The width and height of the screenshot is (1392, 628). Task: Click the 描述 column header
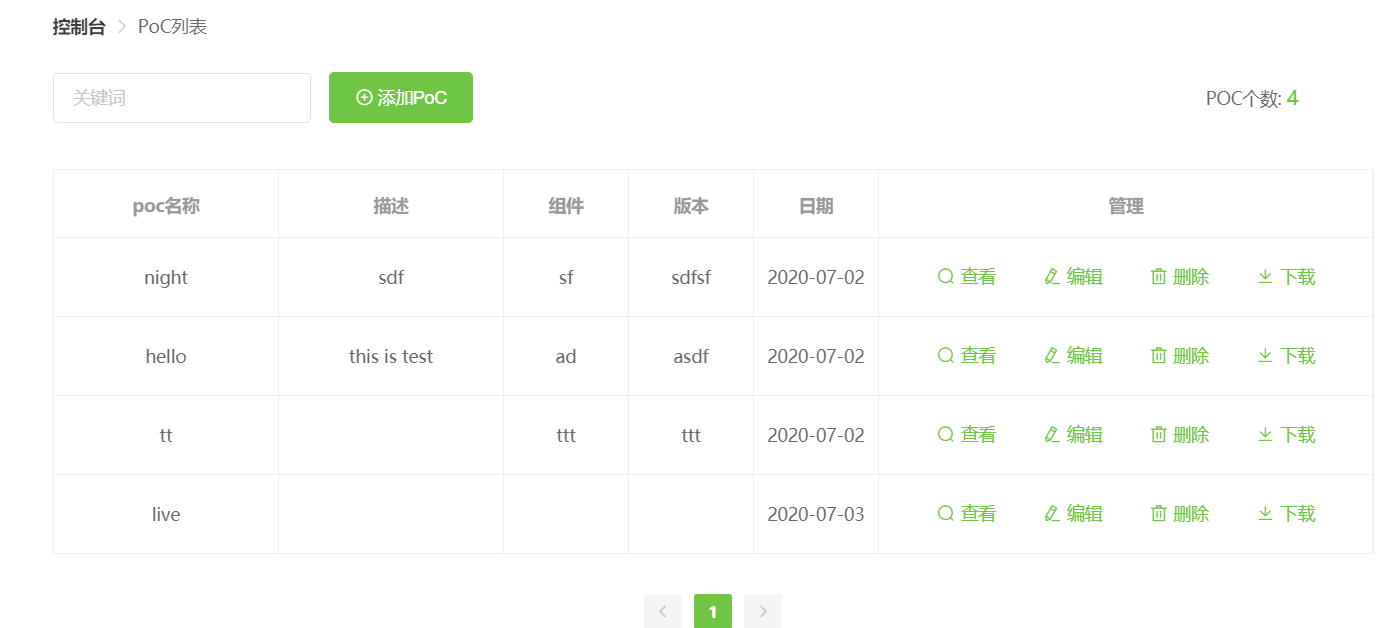[391, 206]
